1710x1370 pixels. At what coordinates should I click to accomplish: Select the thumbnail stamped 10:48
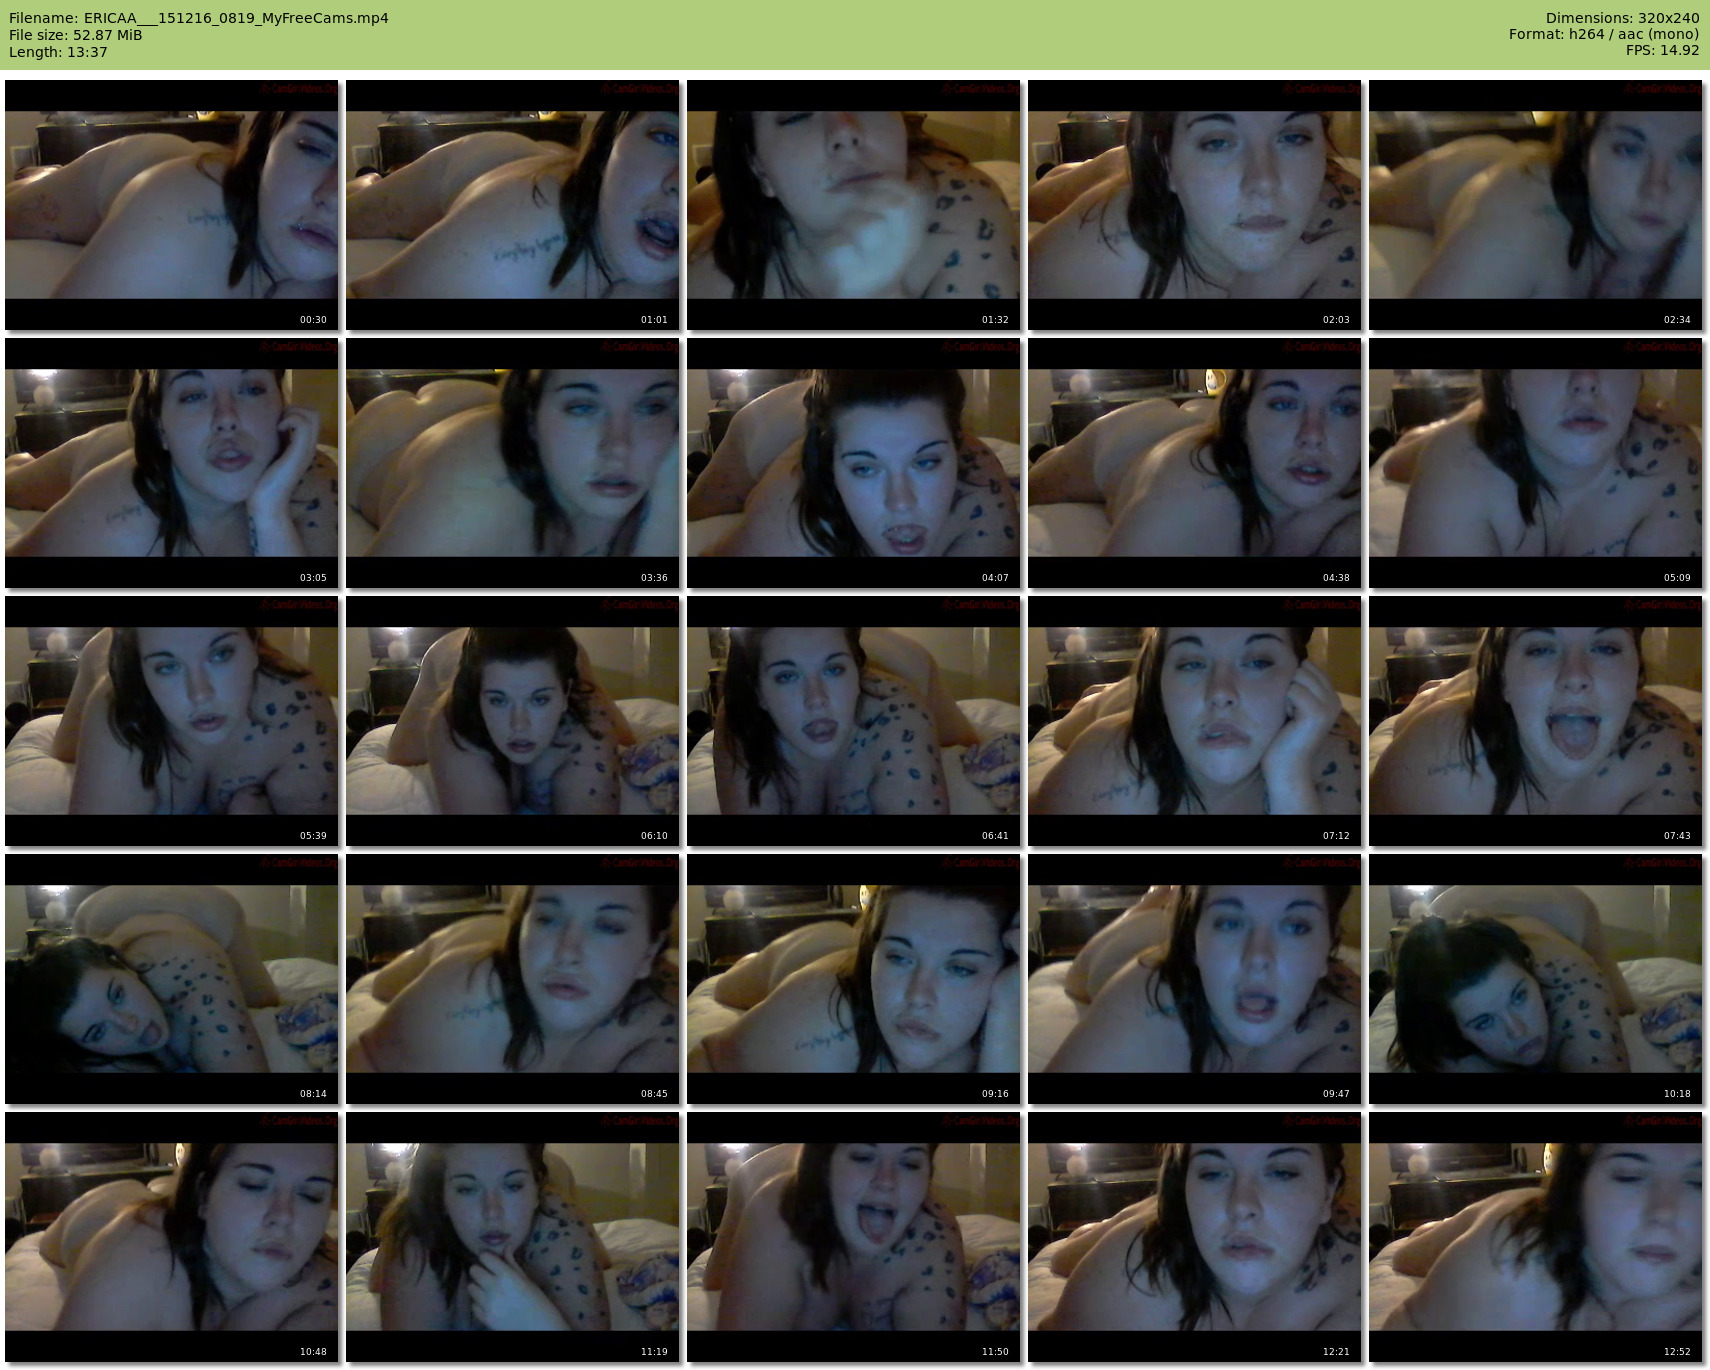172,1237
